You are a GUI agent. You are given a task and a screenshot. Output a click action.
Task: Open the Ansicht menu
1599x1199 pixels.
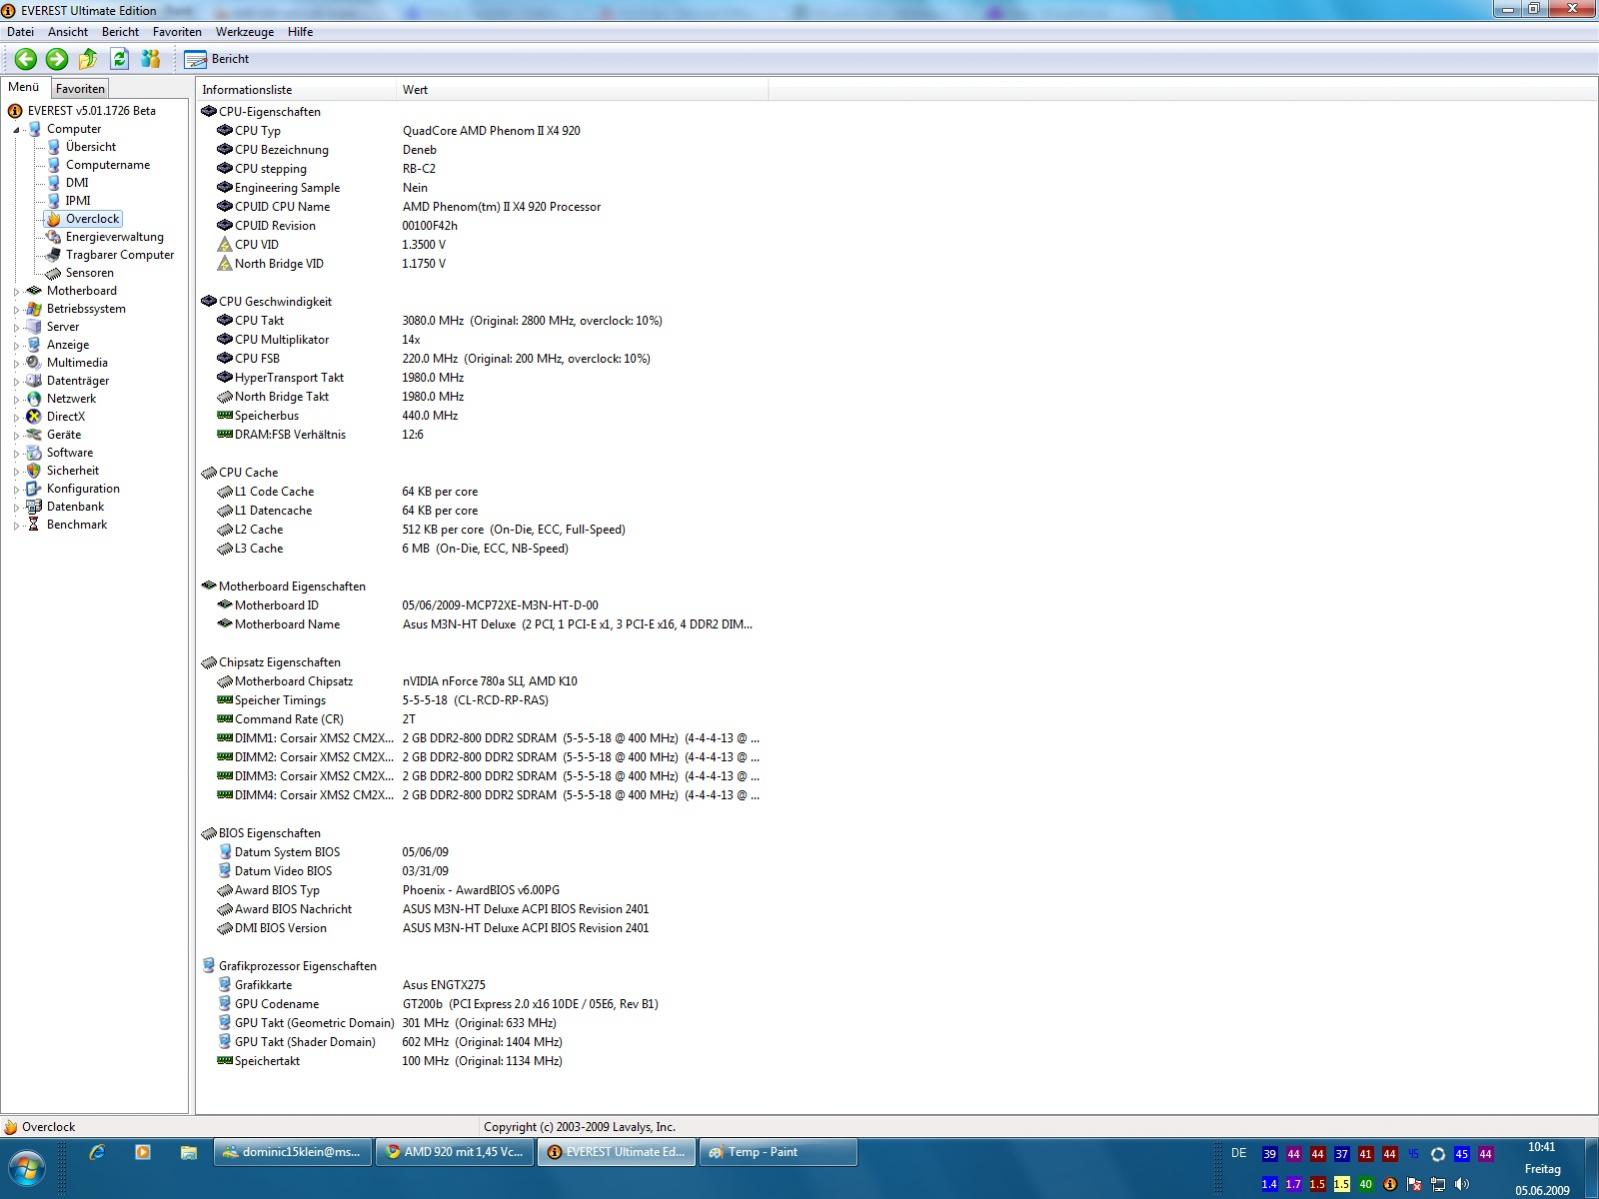point(68,32)
